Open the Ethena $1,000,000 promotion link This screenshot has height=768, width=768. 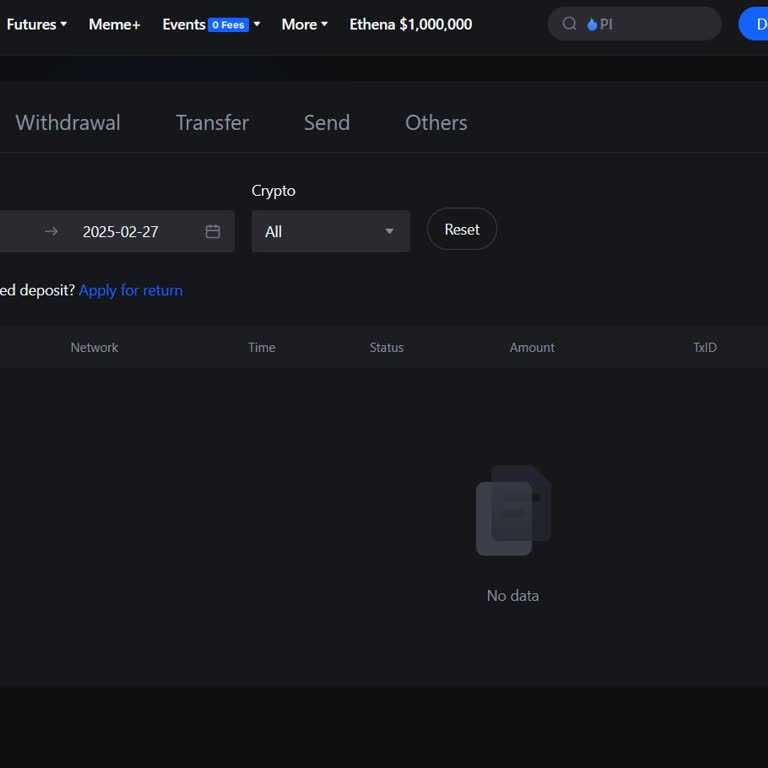click(x=410, y=24)
